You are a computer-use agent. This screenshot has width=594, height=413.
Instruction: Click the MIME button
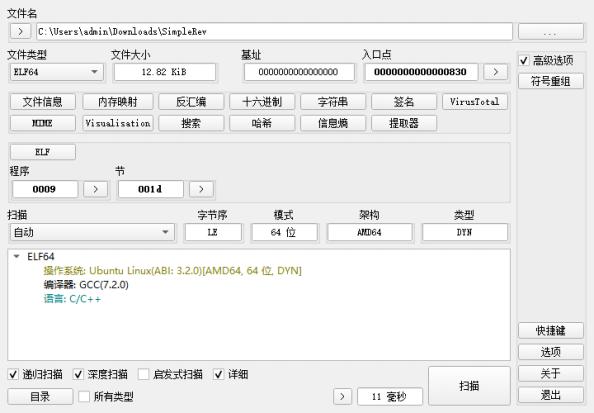click(42, 123)
